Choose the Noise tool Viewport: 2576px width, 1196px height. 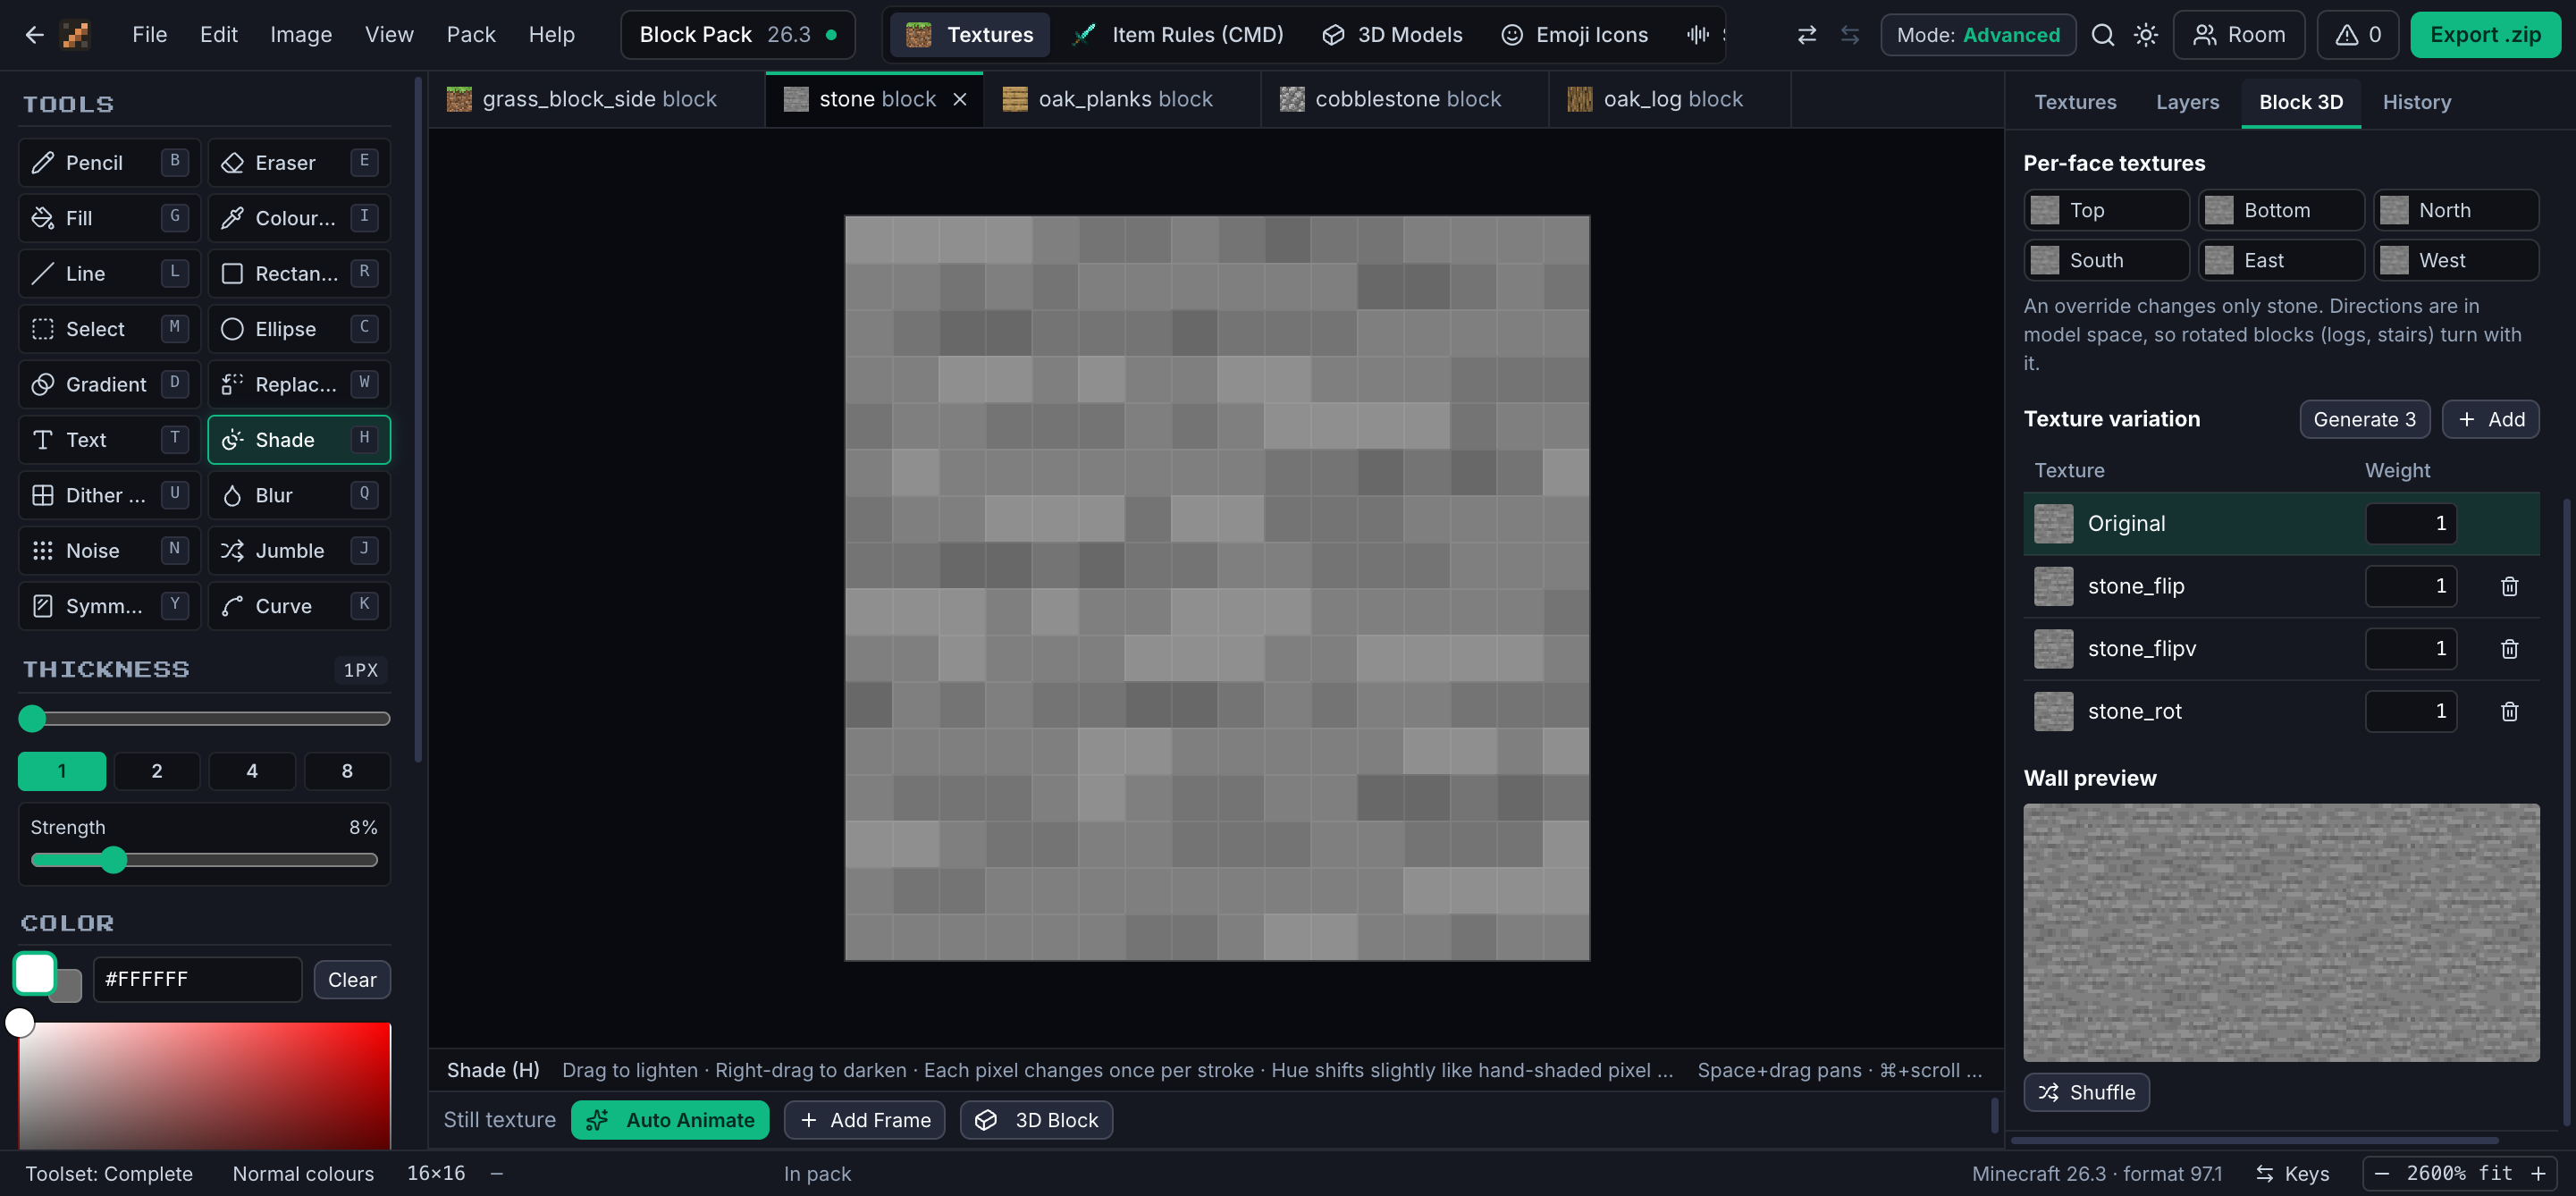(x=109, y=551)
